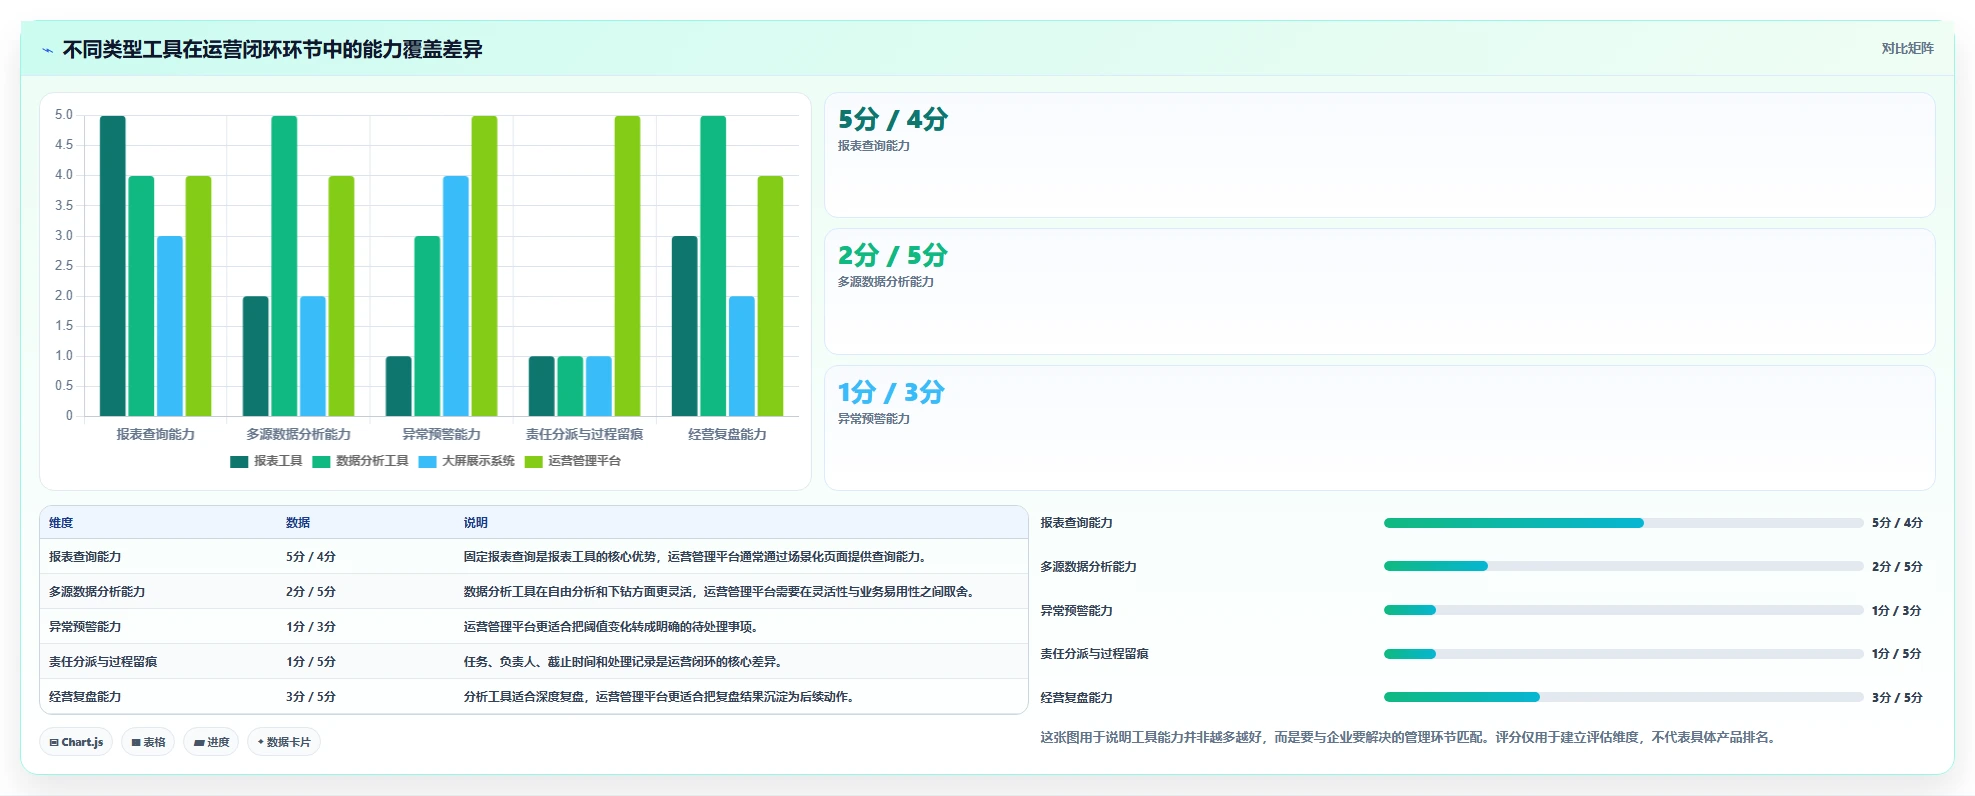Toggle the 运营管理平台 legend item
Image resolution: width=1975 pixels, height=796 pixels.
click(x=572, y=461)
